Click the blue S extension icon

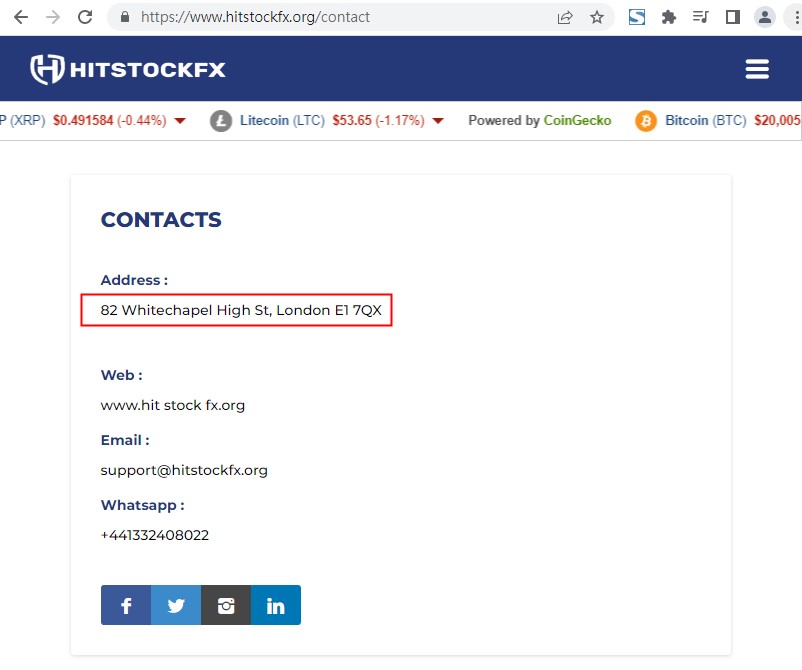pos(637,17)
